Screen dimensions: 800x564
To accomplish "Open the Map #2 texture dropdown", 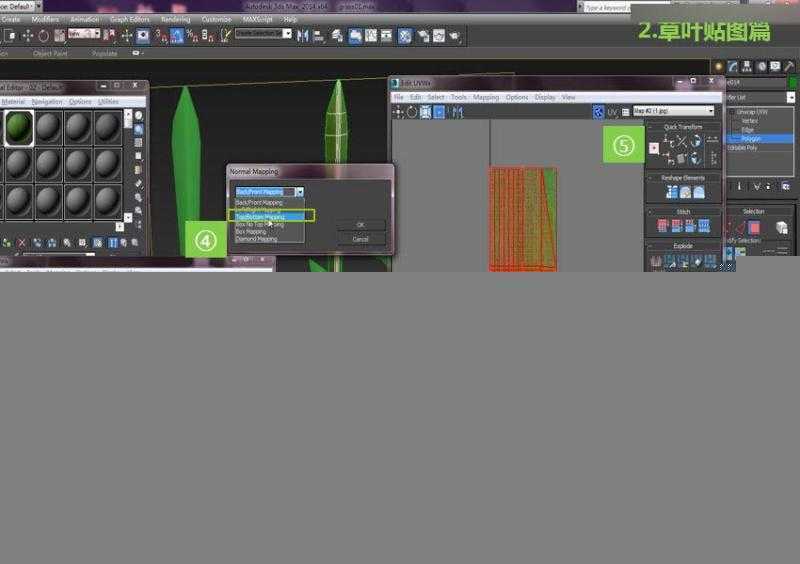I will [x=673, y=111].
